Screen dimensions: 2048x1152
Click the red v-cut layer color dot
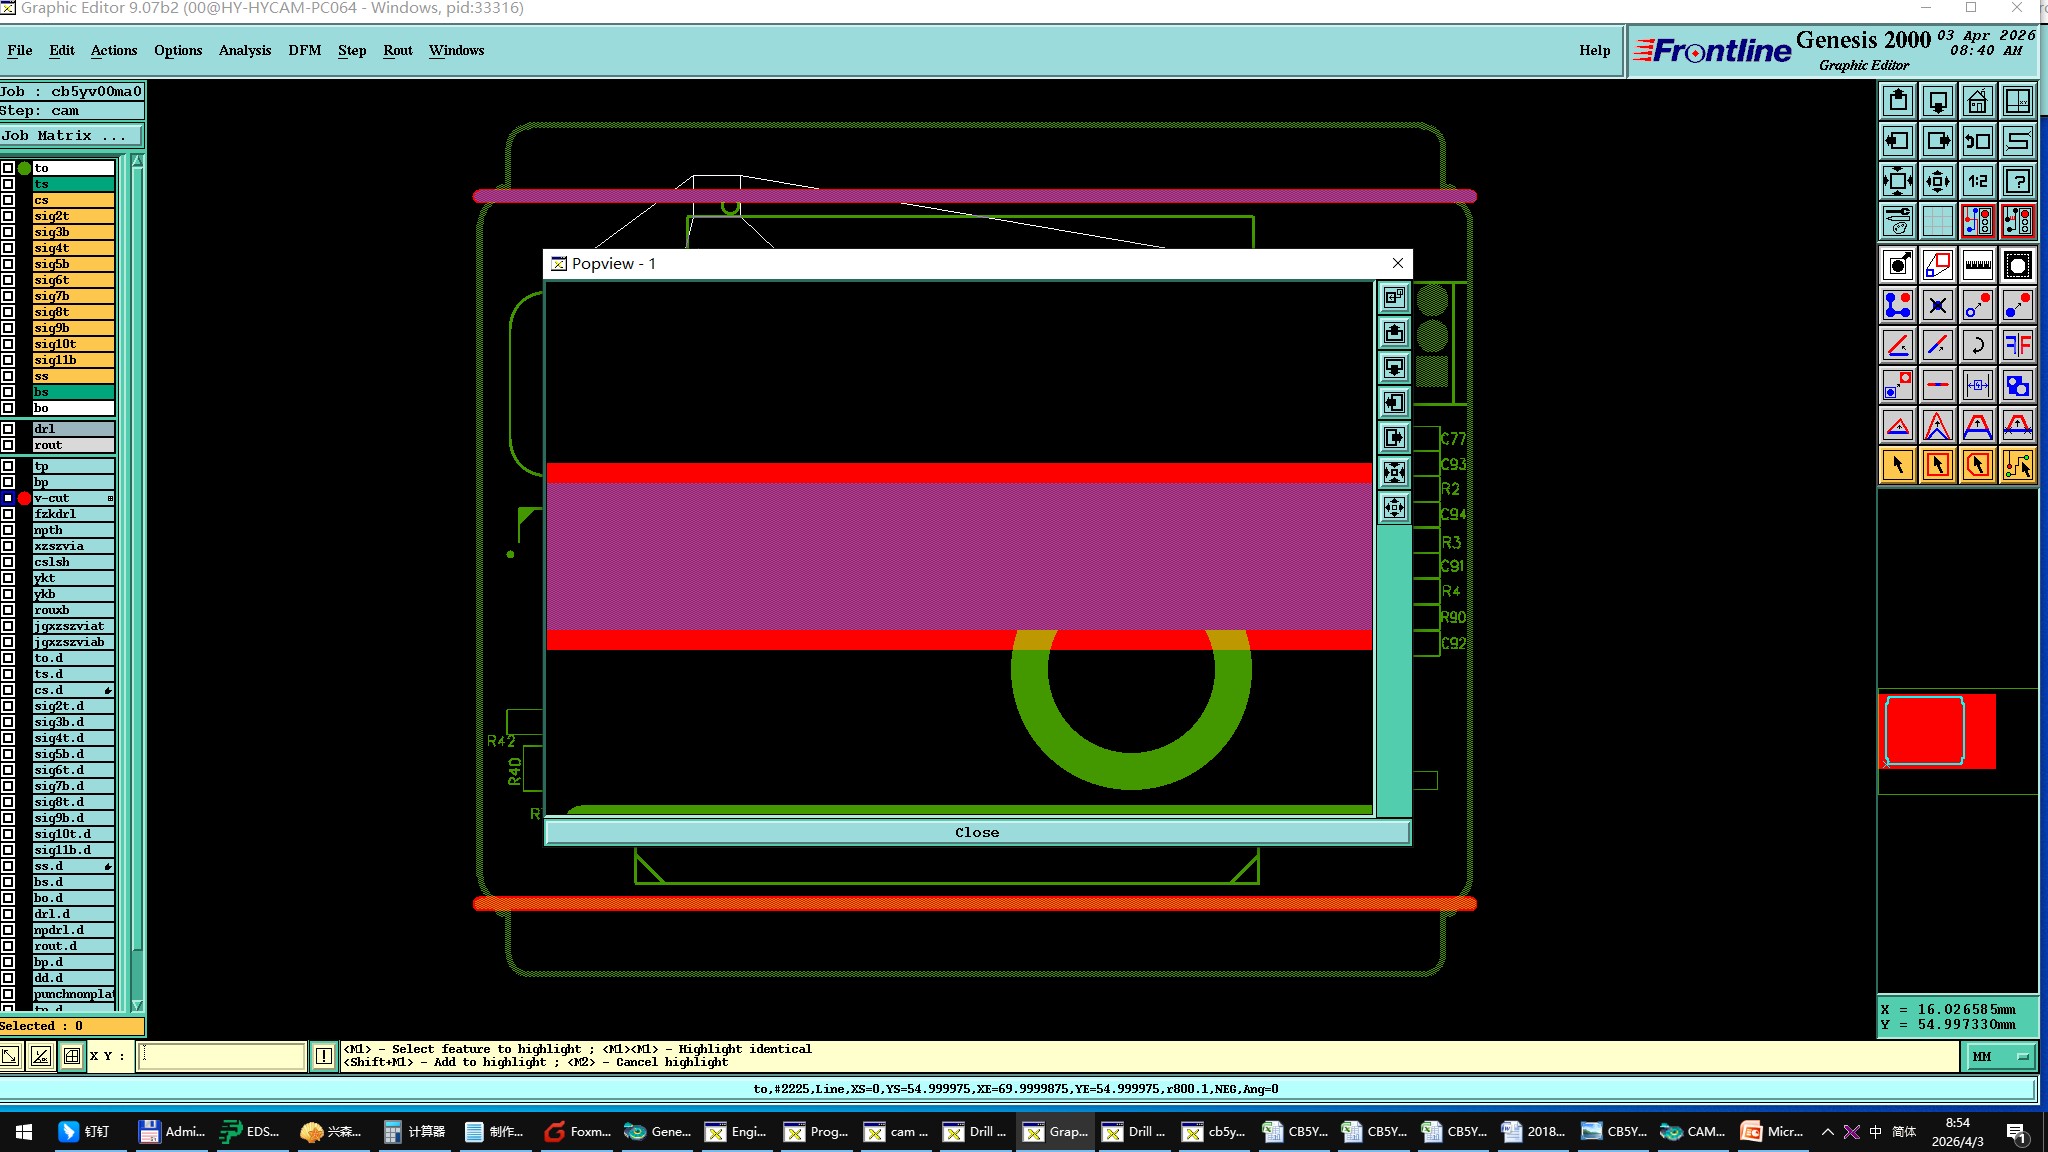pos(24,498)
